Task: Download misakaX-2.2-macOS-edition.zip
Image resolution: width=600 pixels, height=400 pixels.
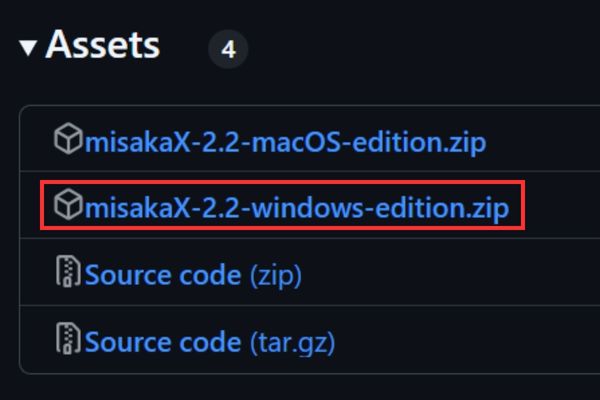Action: point(285,141)
